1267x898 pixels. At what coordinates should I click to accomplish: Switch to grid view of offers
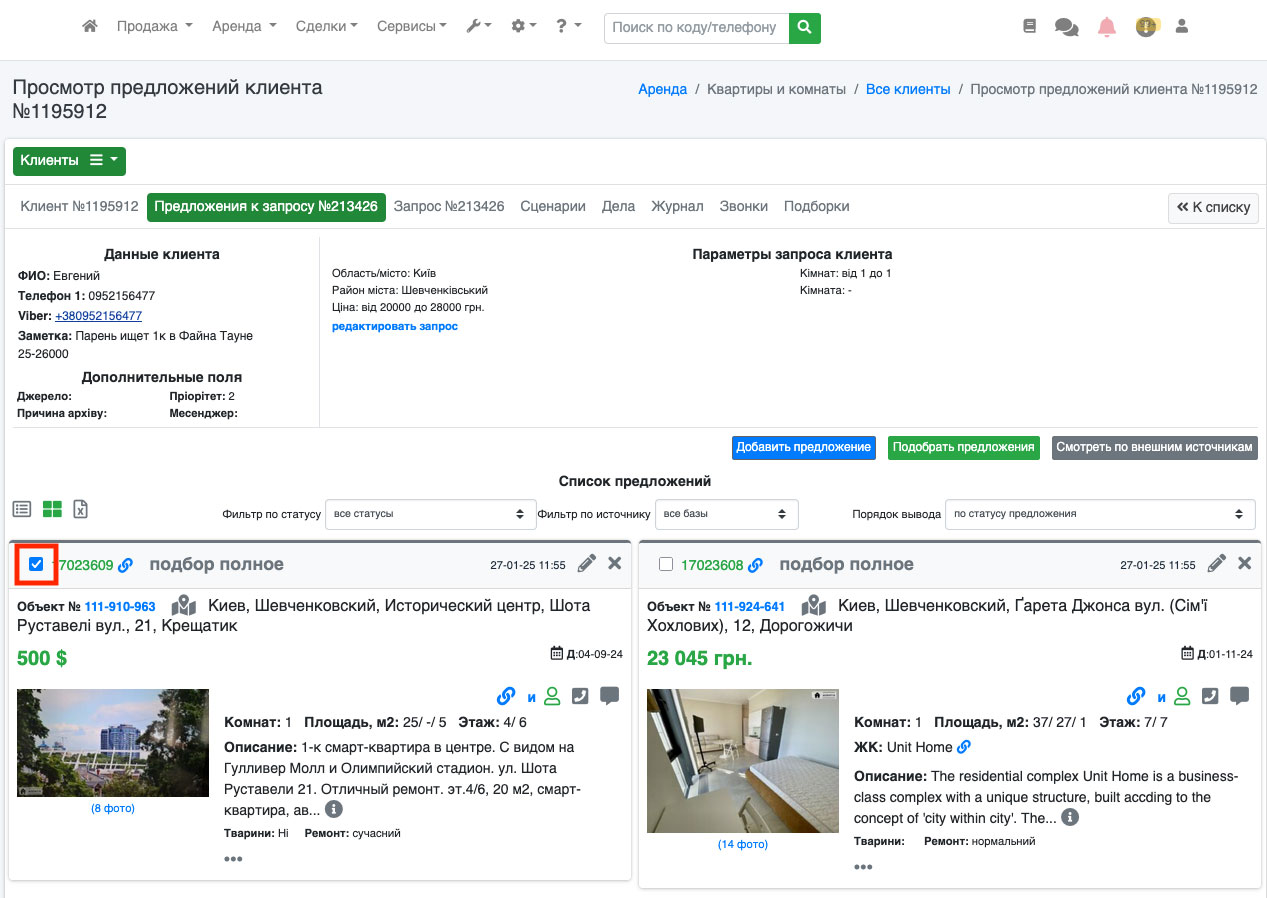point(52,509)
